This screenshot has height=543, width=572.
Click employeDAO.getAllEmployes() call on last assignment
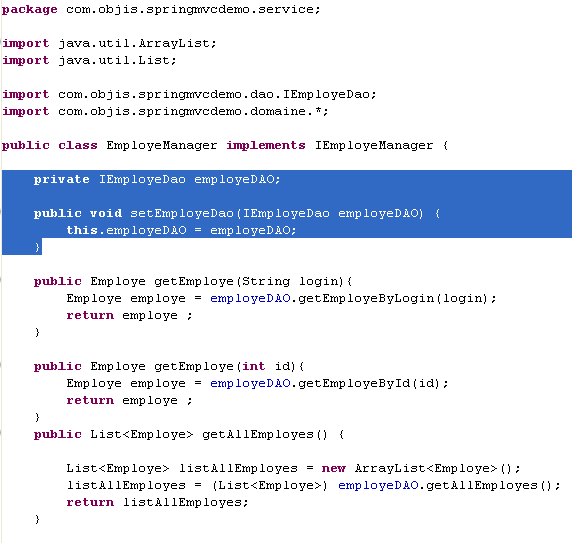pyautogui.click(x=444, y=486)
